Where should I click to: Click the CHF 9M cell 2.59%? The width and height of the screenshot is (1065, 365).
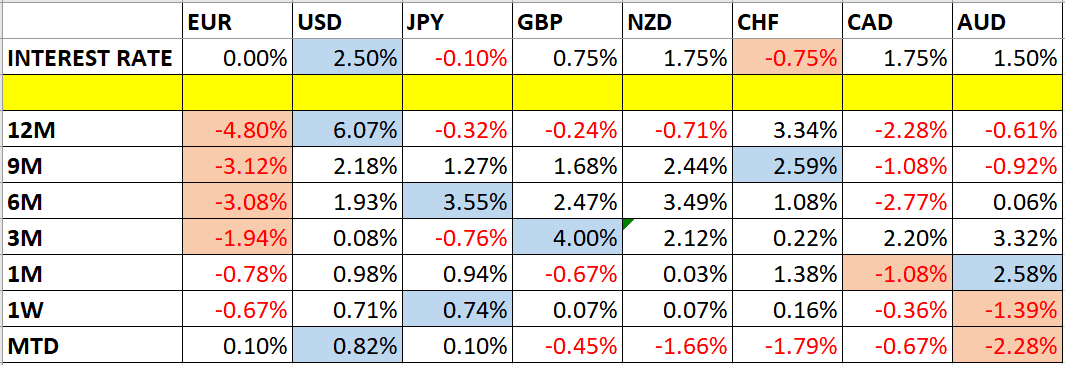pos(787,165)
